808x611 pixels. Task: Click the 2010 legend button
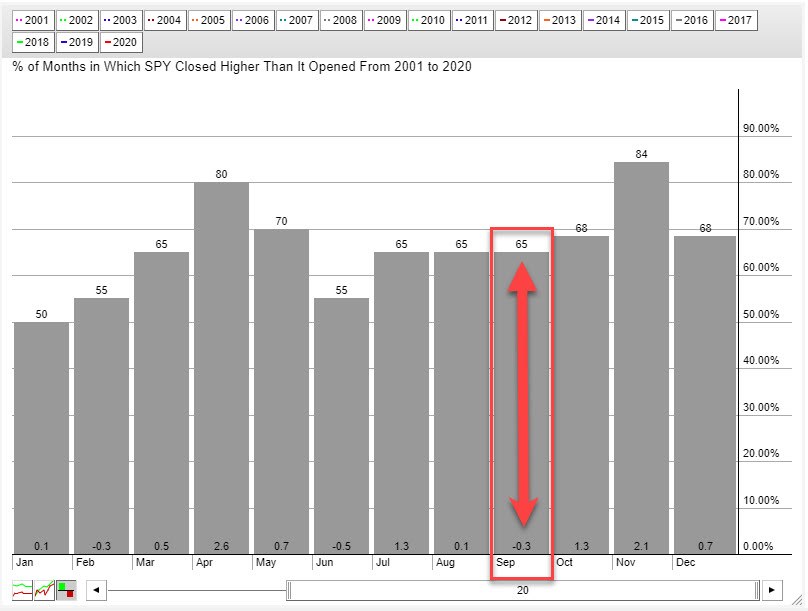(429, 20)
